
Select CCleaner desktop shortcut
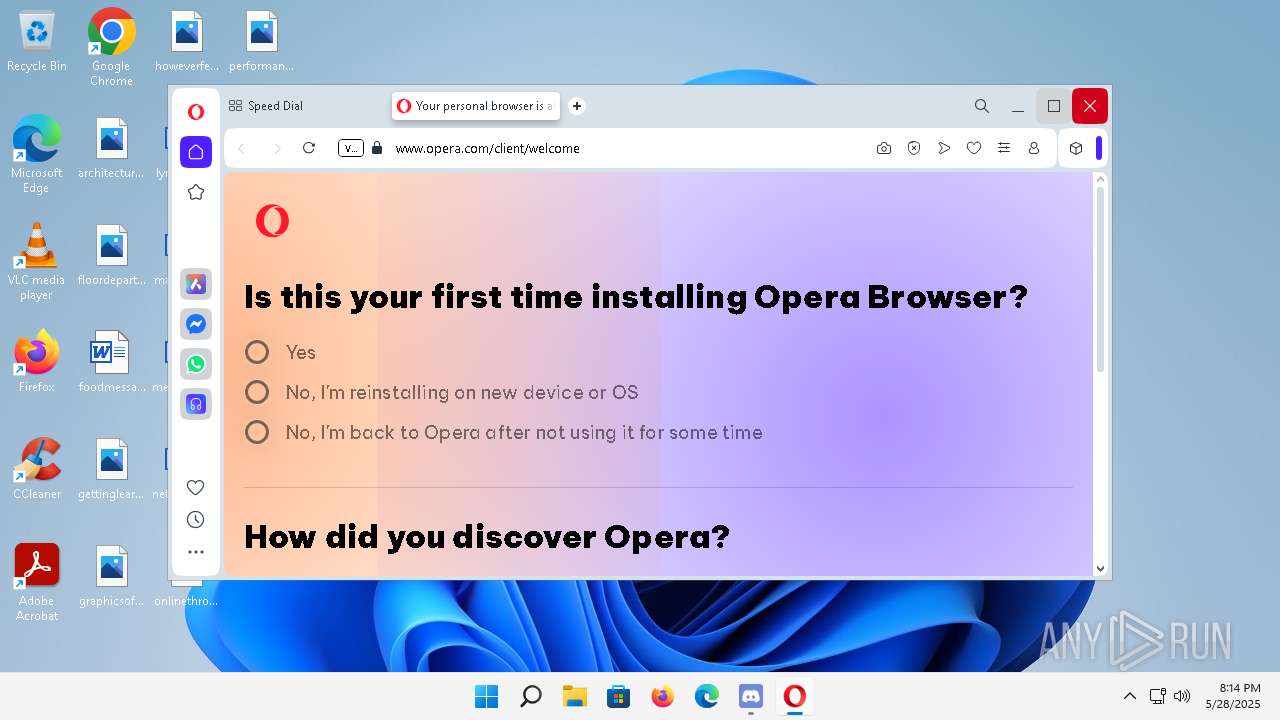(x=37, y=468)
